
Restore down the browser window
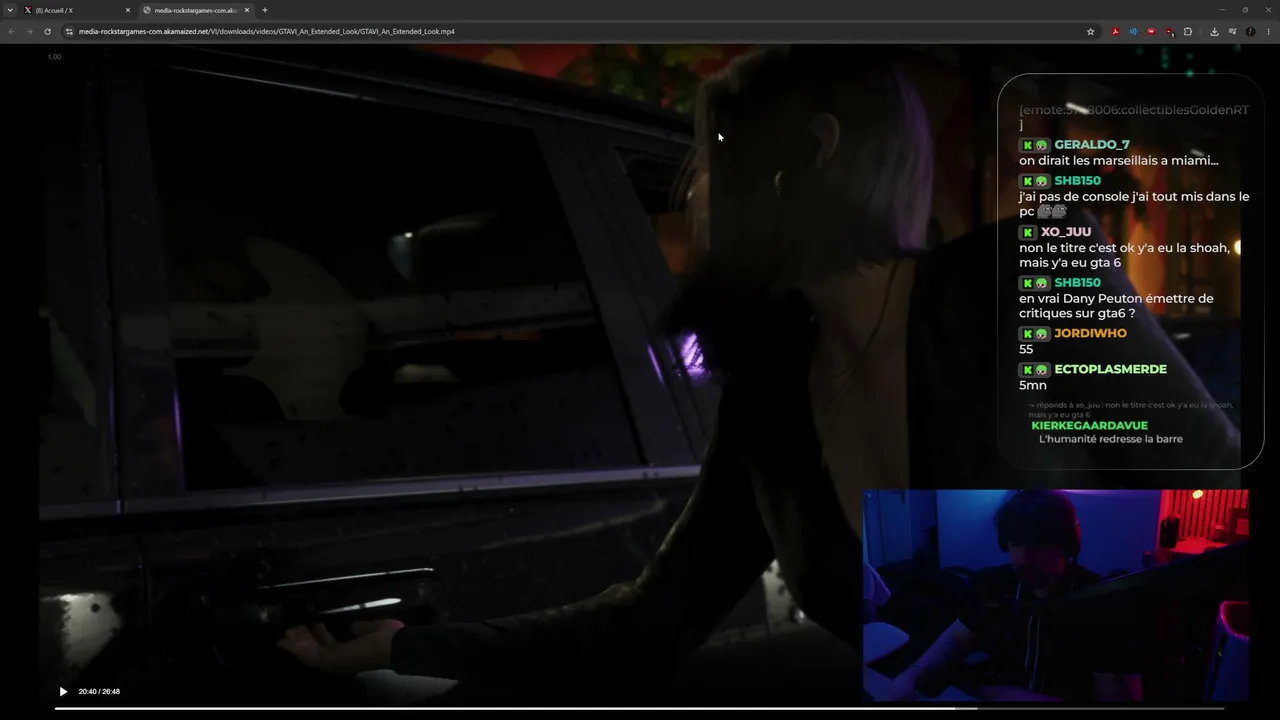click(1245, 10)
